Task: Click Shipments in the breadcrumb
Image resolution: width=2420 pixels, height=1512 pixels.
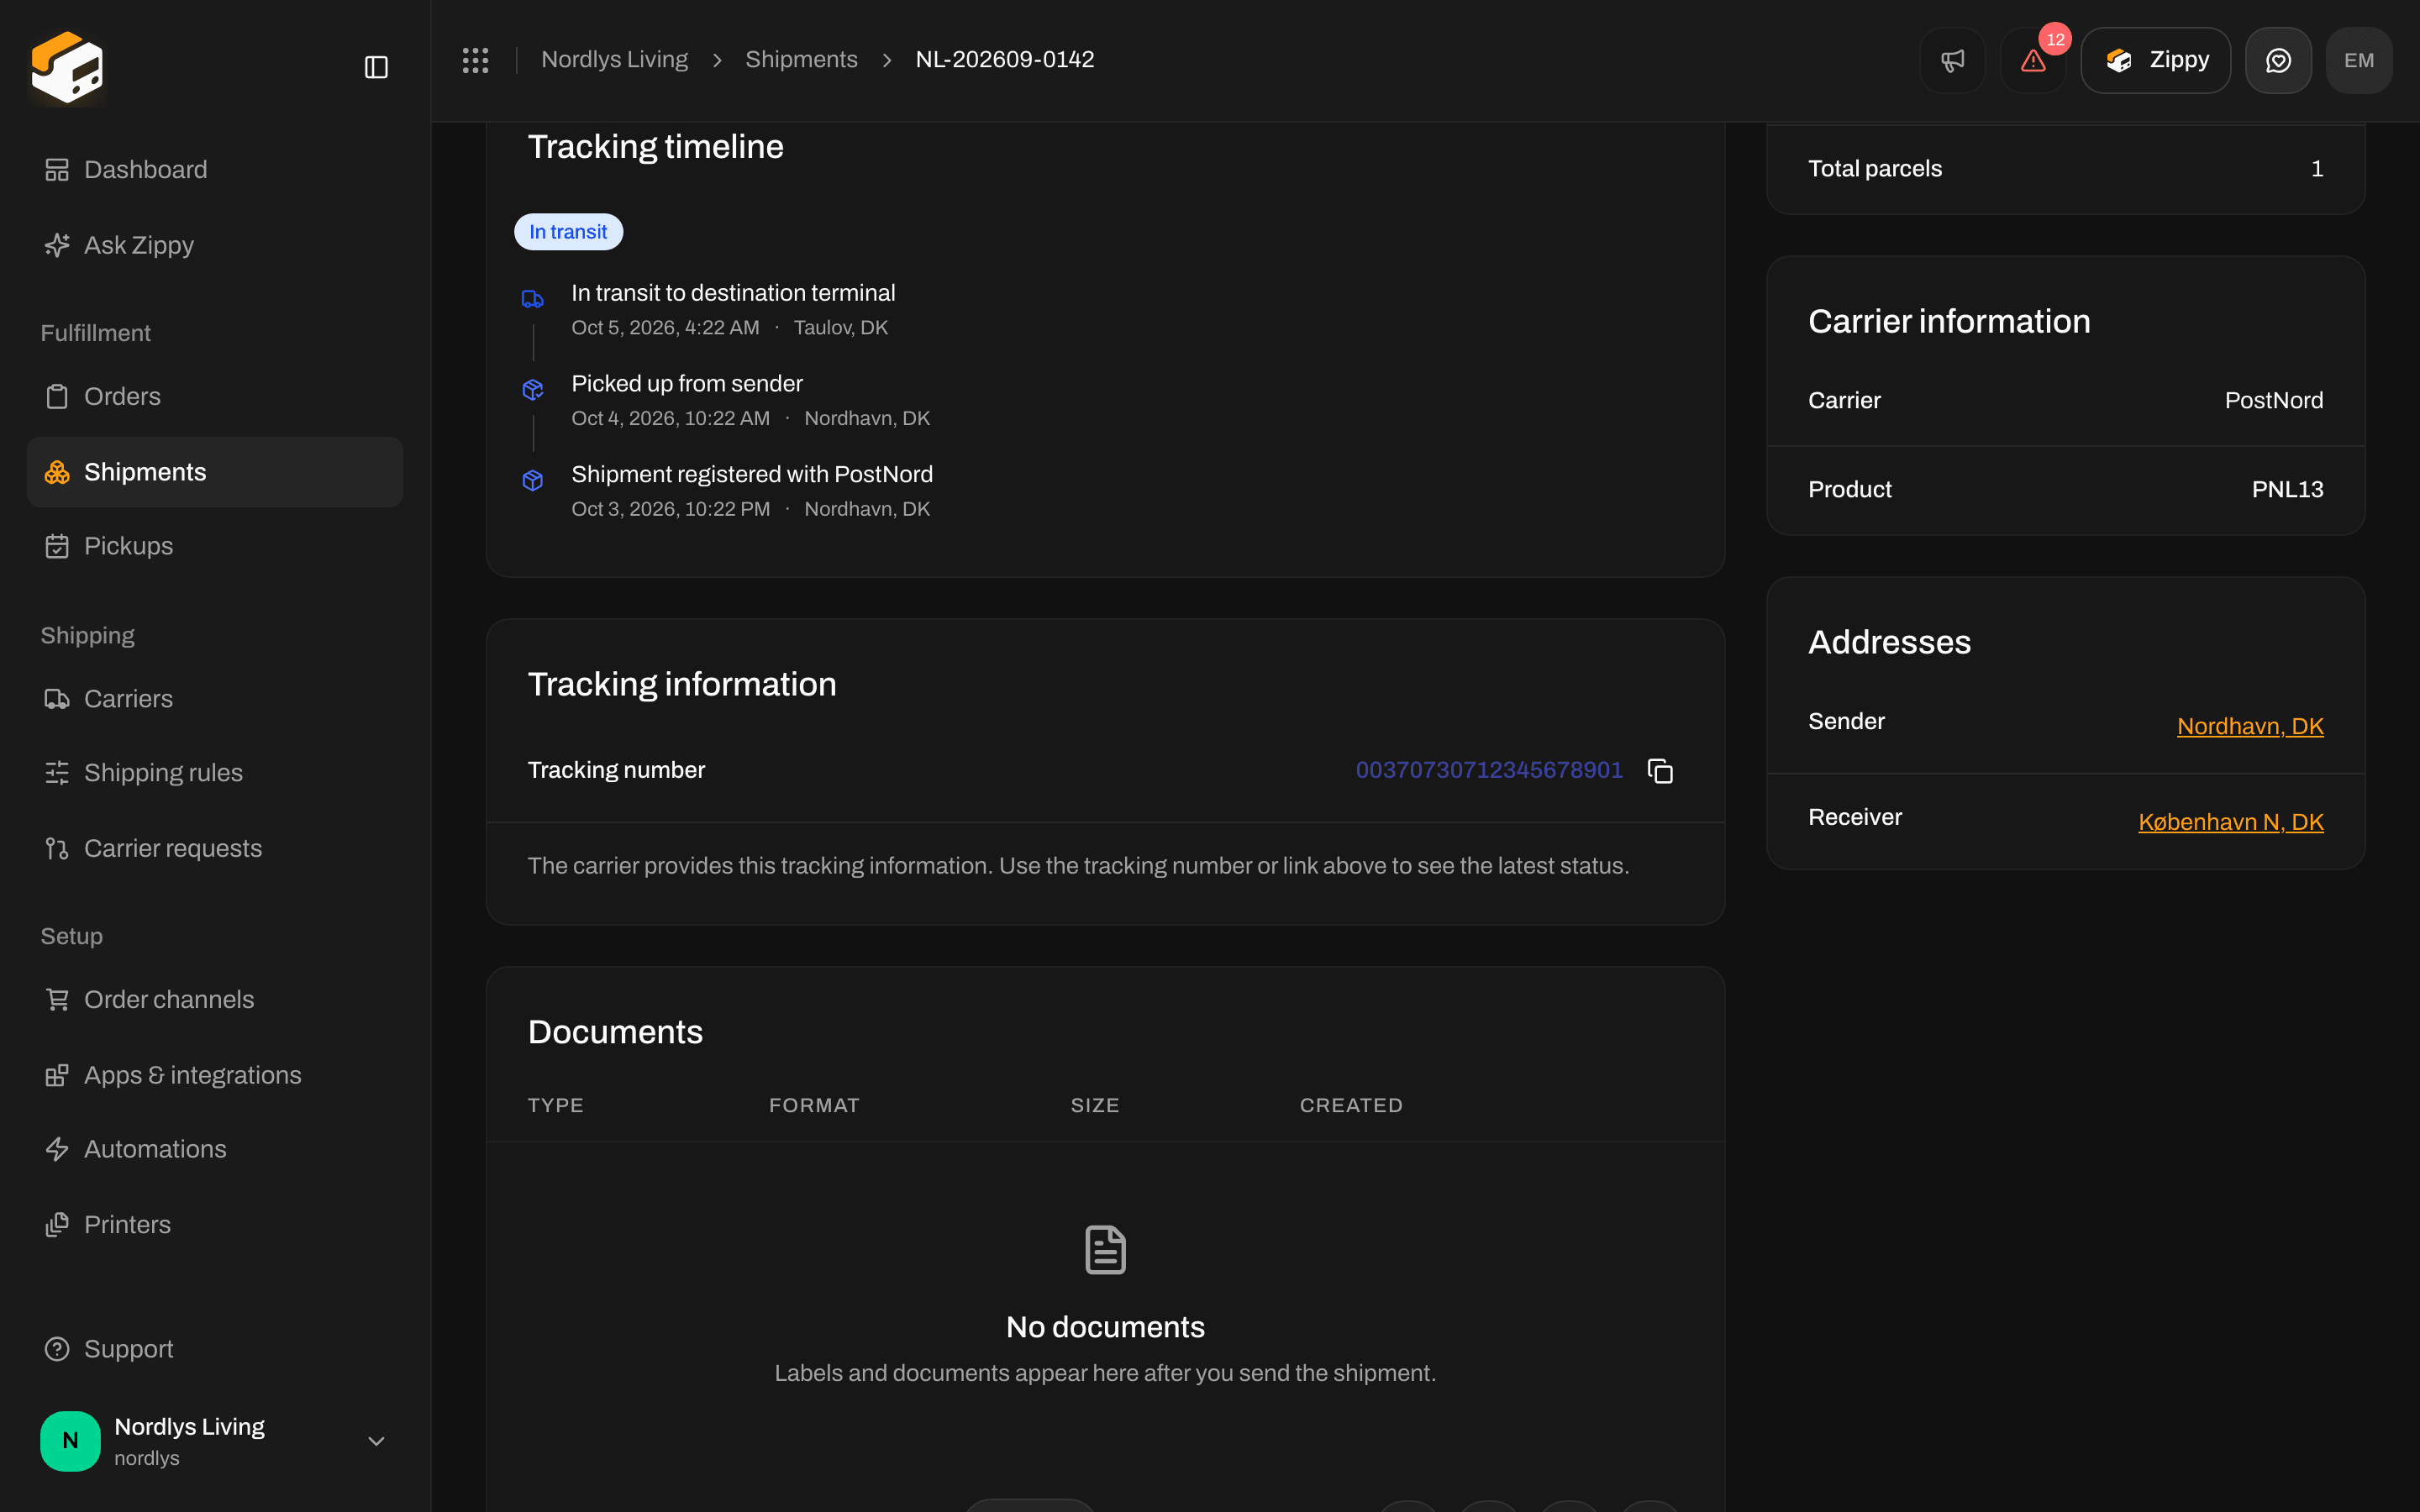Action: point(801,60)
